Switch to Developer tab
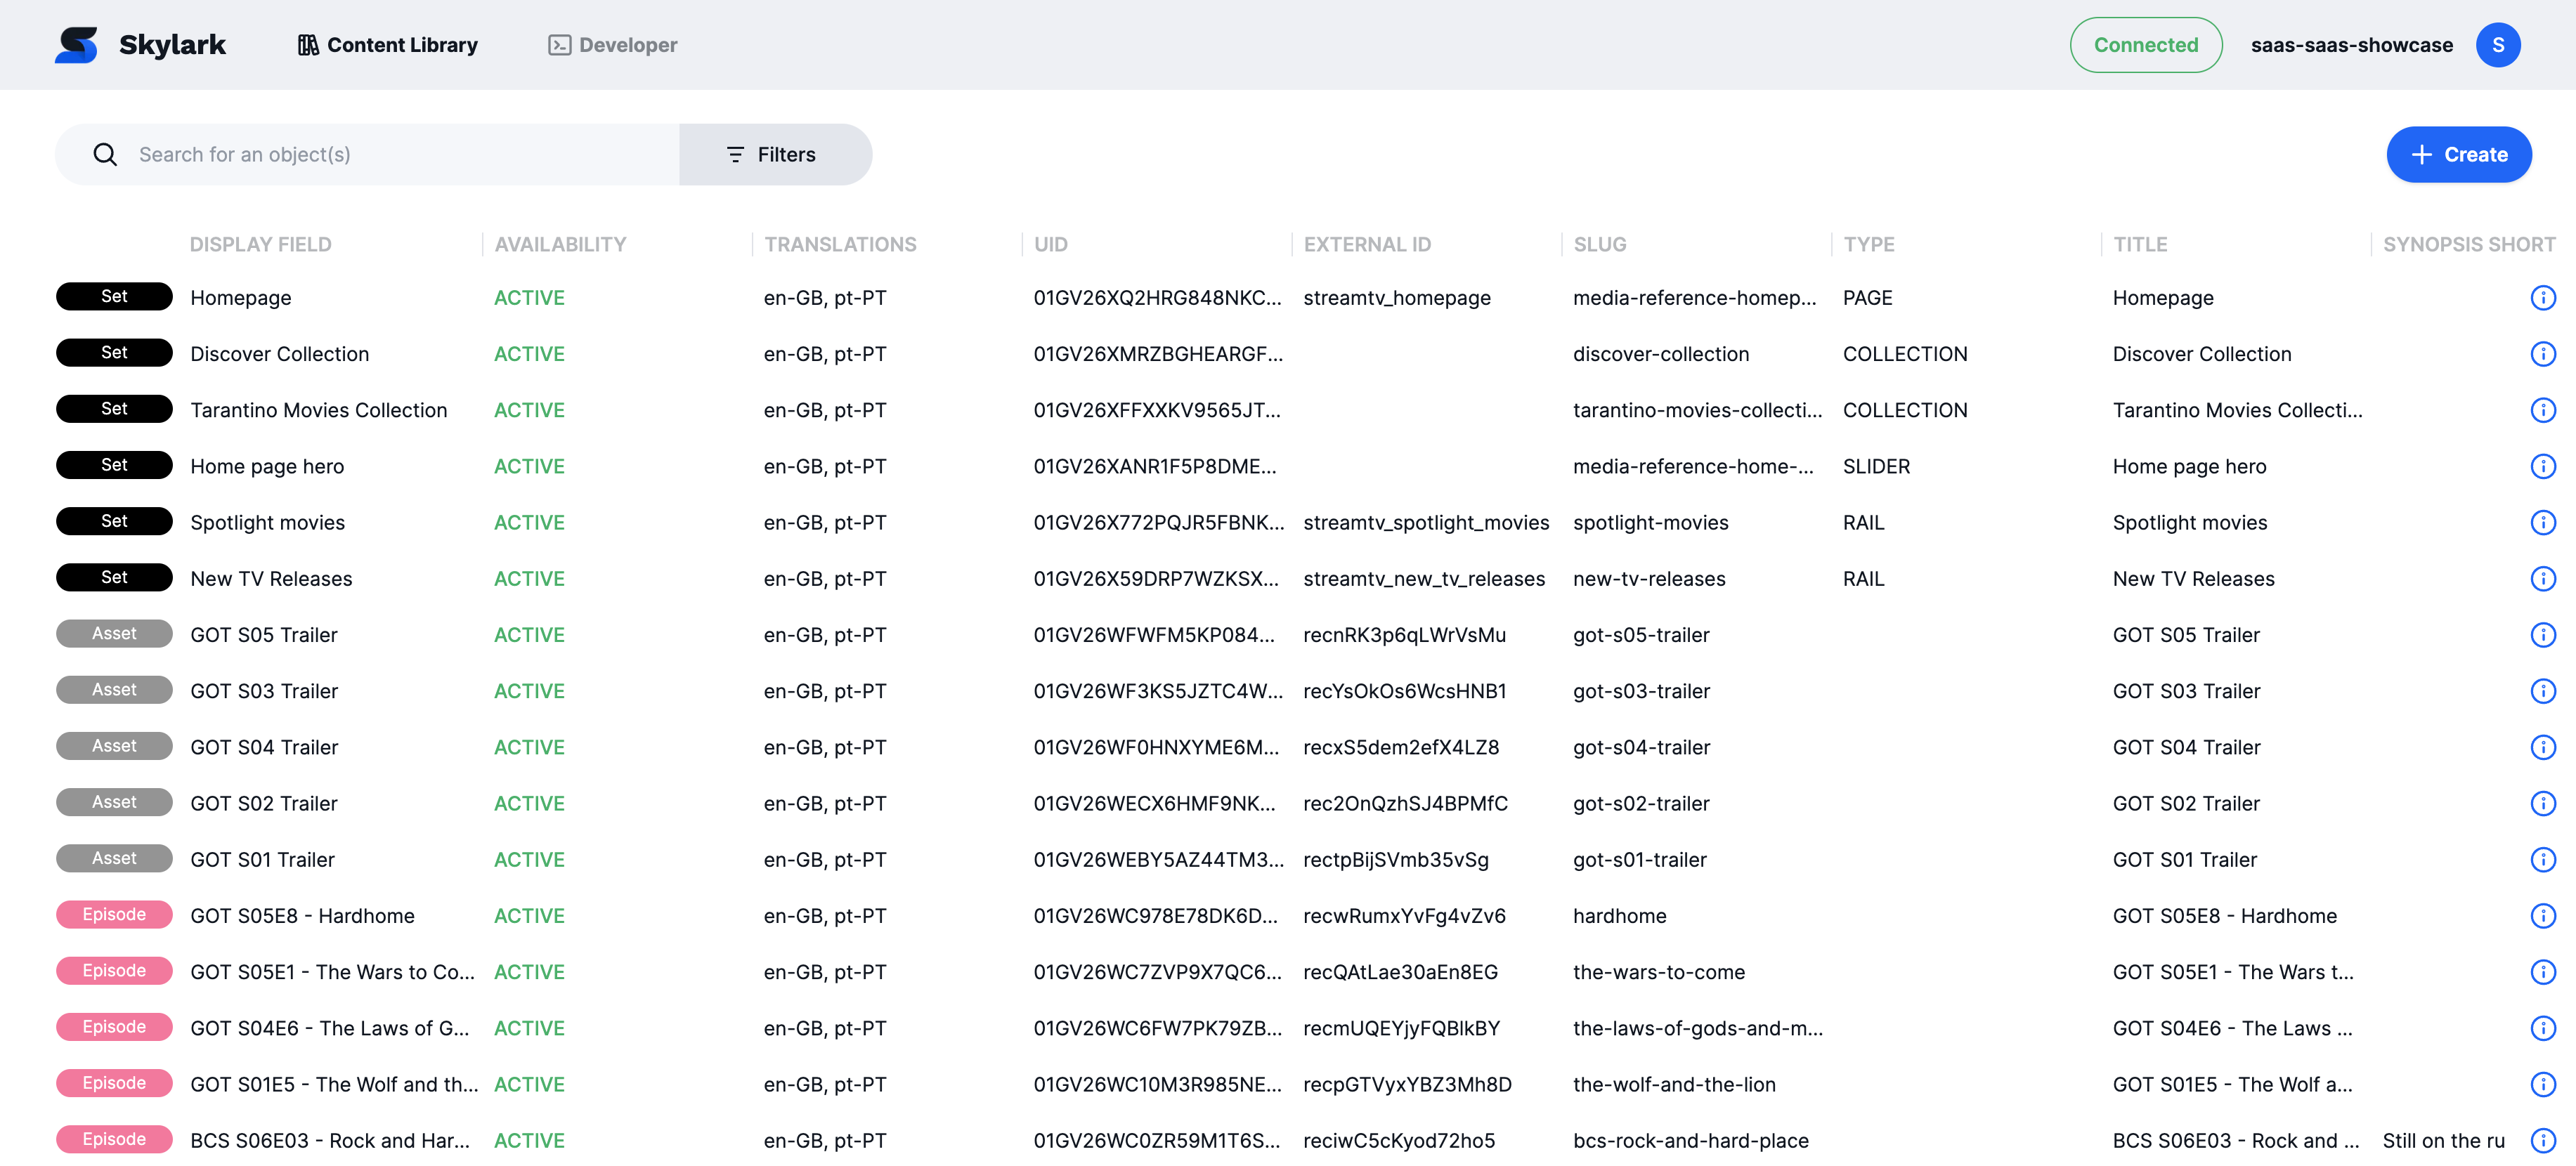This screenshot has height=1166, width=2576. coord(612,45)
